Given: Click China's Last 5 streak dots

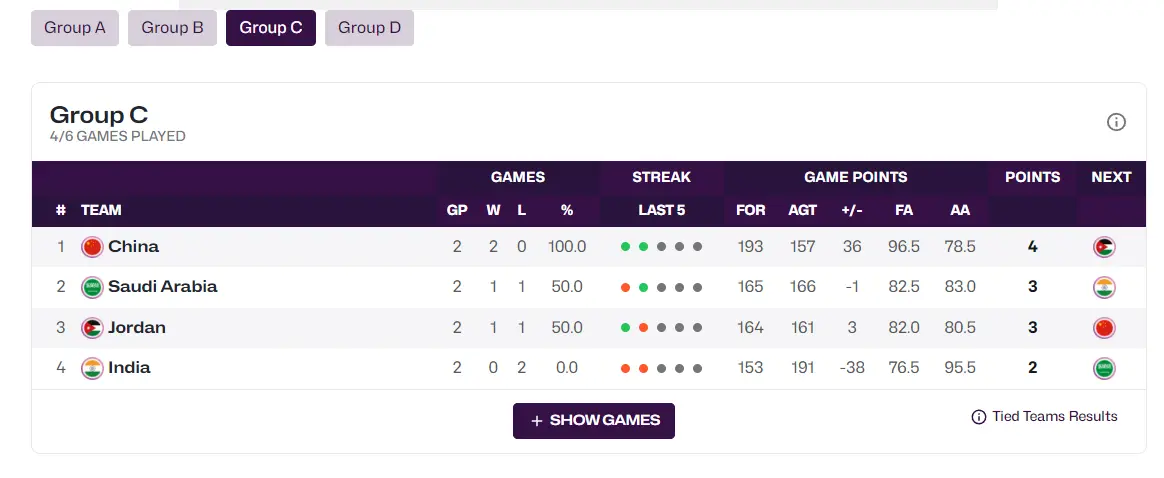Looking at the screenshot, I should pos(661,247).
